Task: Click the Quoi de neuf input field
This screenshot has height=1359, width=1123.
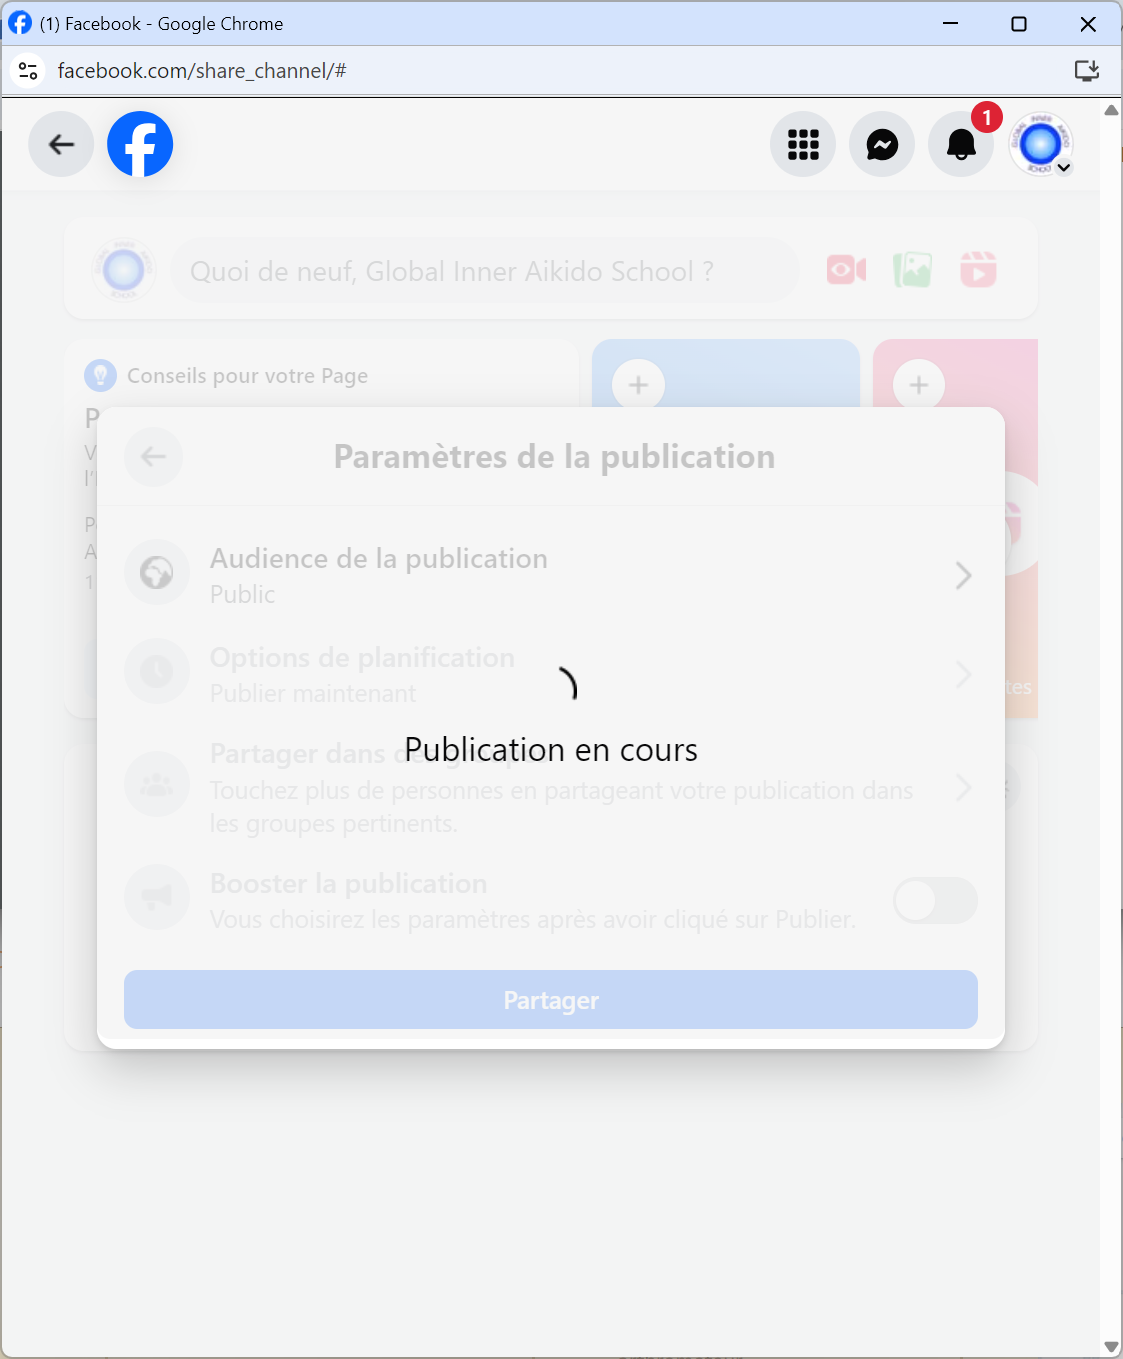Action: click(x=484, y=271)
